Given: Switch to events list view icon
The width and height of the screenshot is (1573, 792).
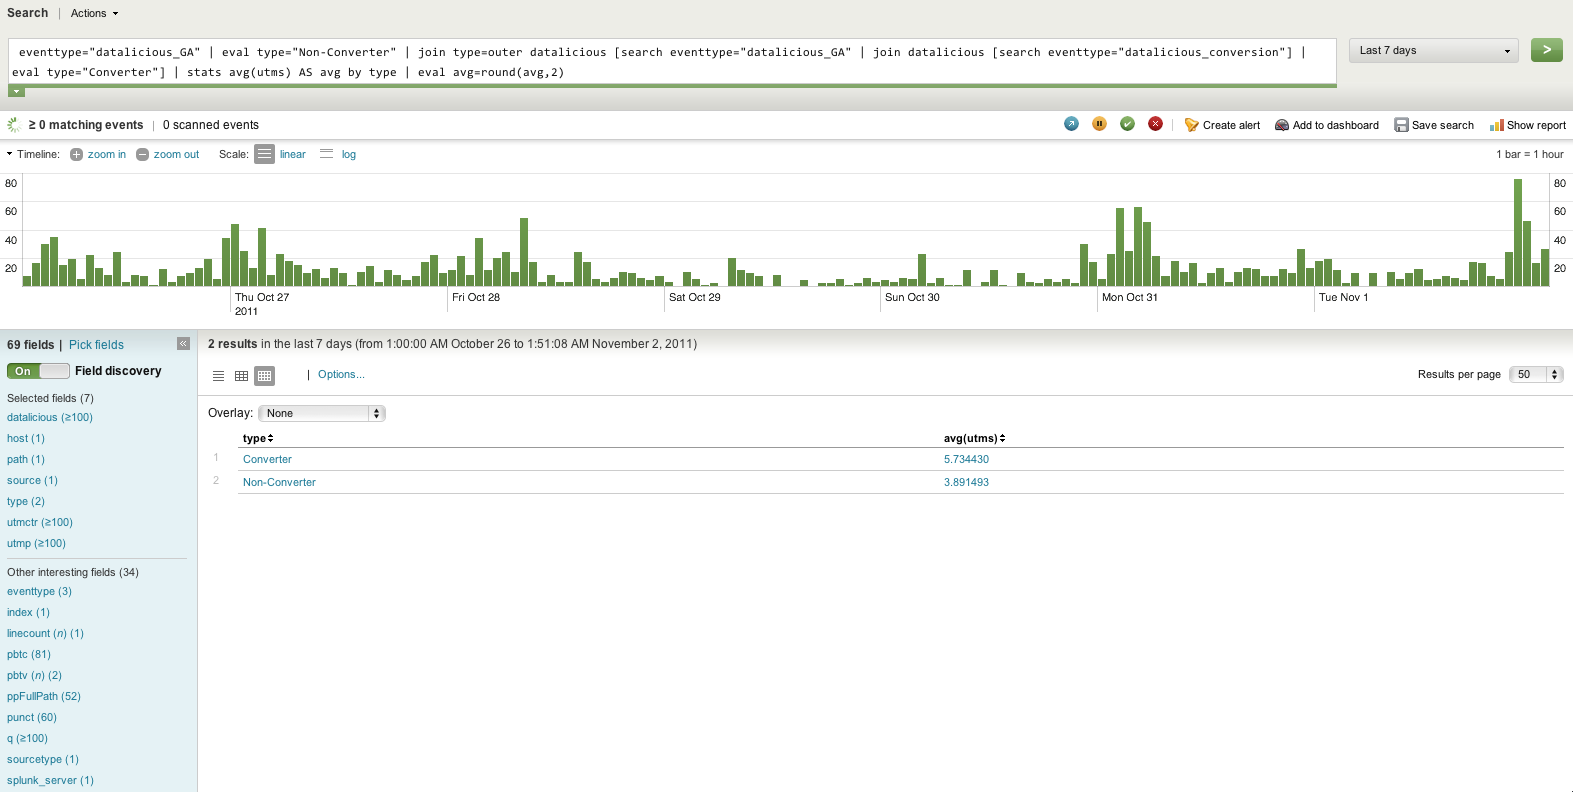Looking at the screenshot, I should [218, 376].
